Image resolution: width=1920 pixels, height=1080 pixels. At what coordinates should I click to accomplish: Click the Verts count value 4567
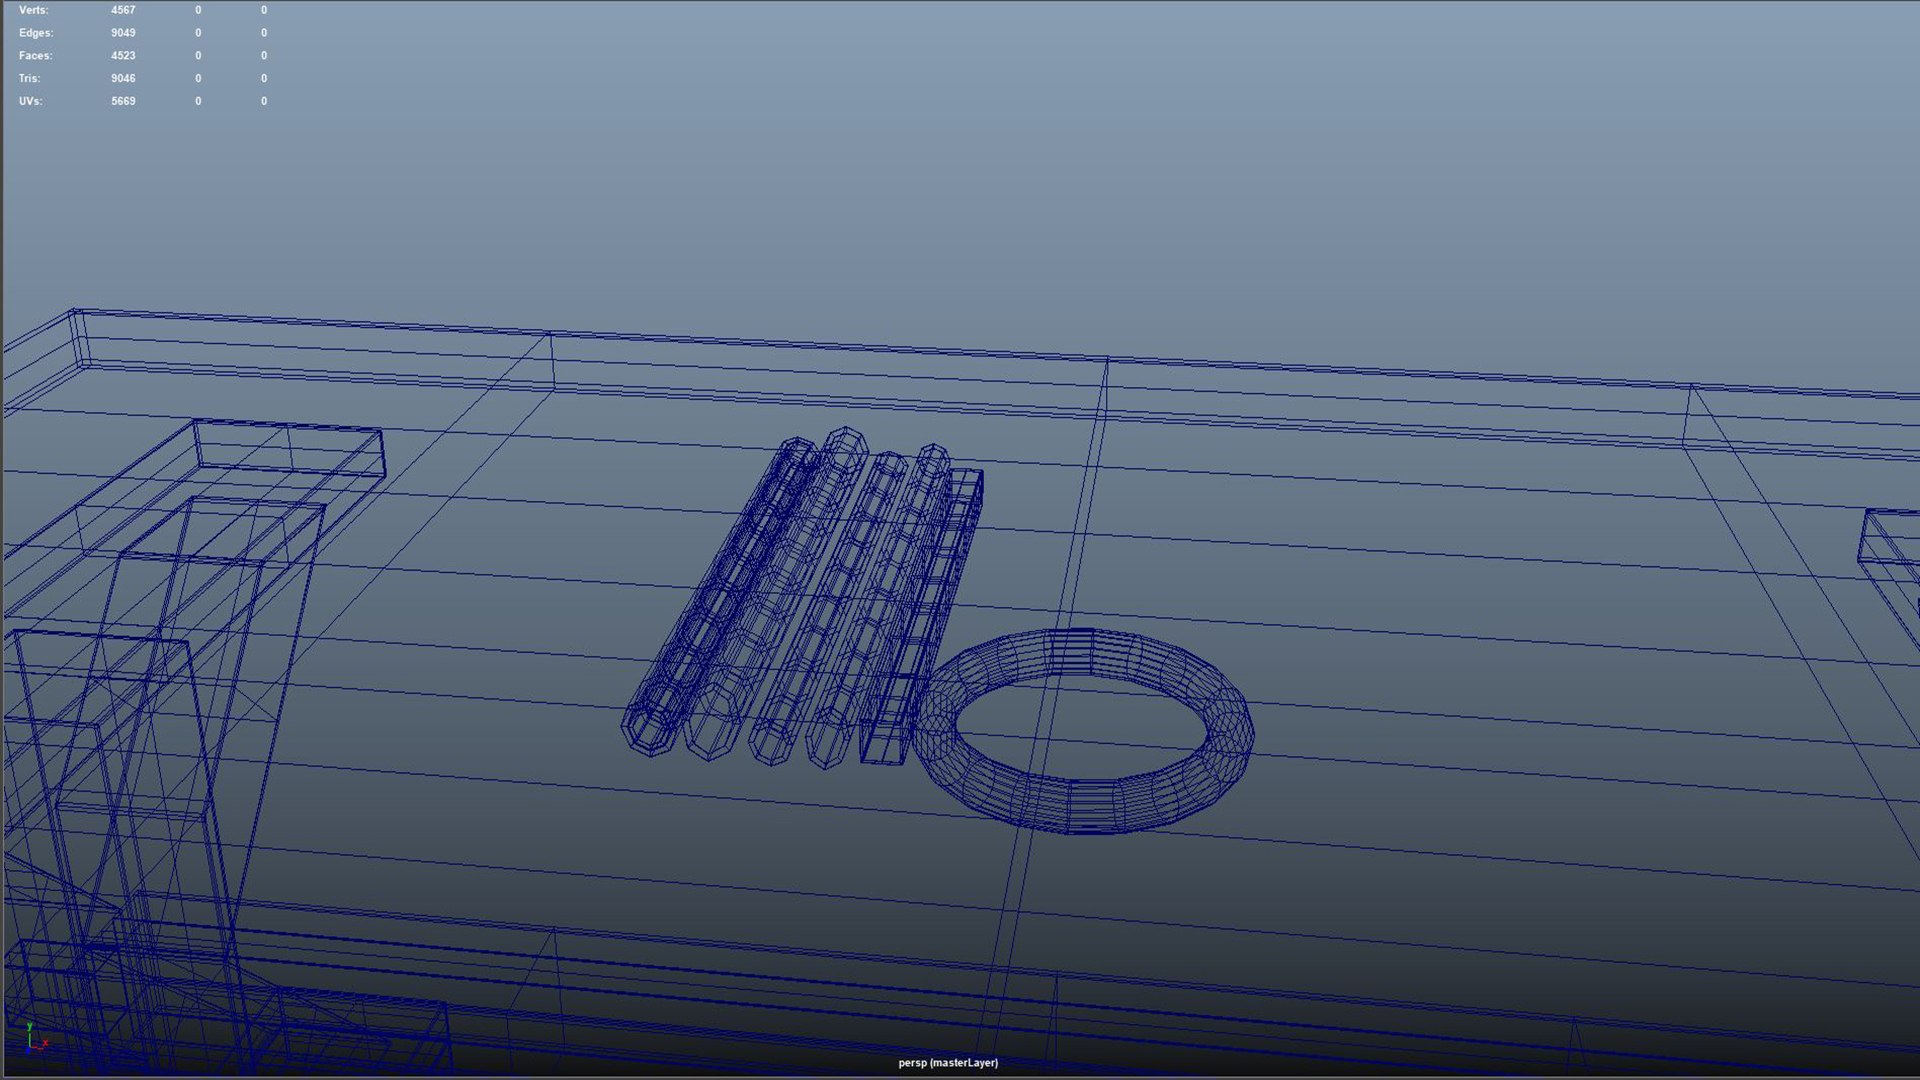(123, 10)
